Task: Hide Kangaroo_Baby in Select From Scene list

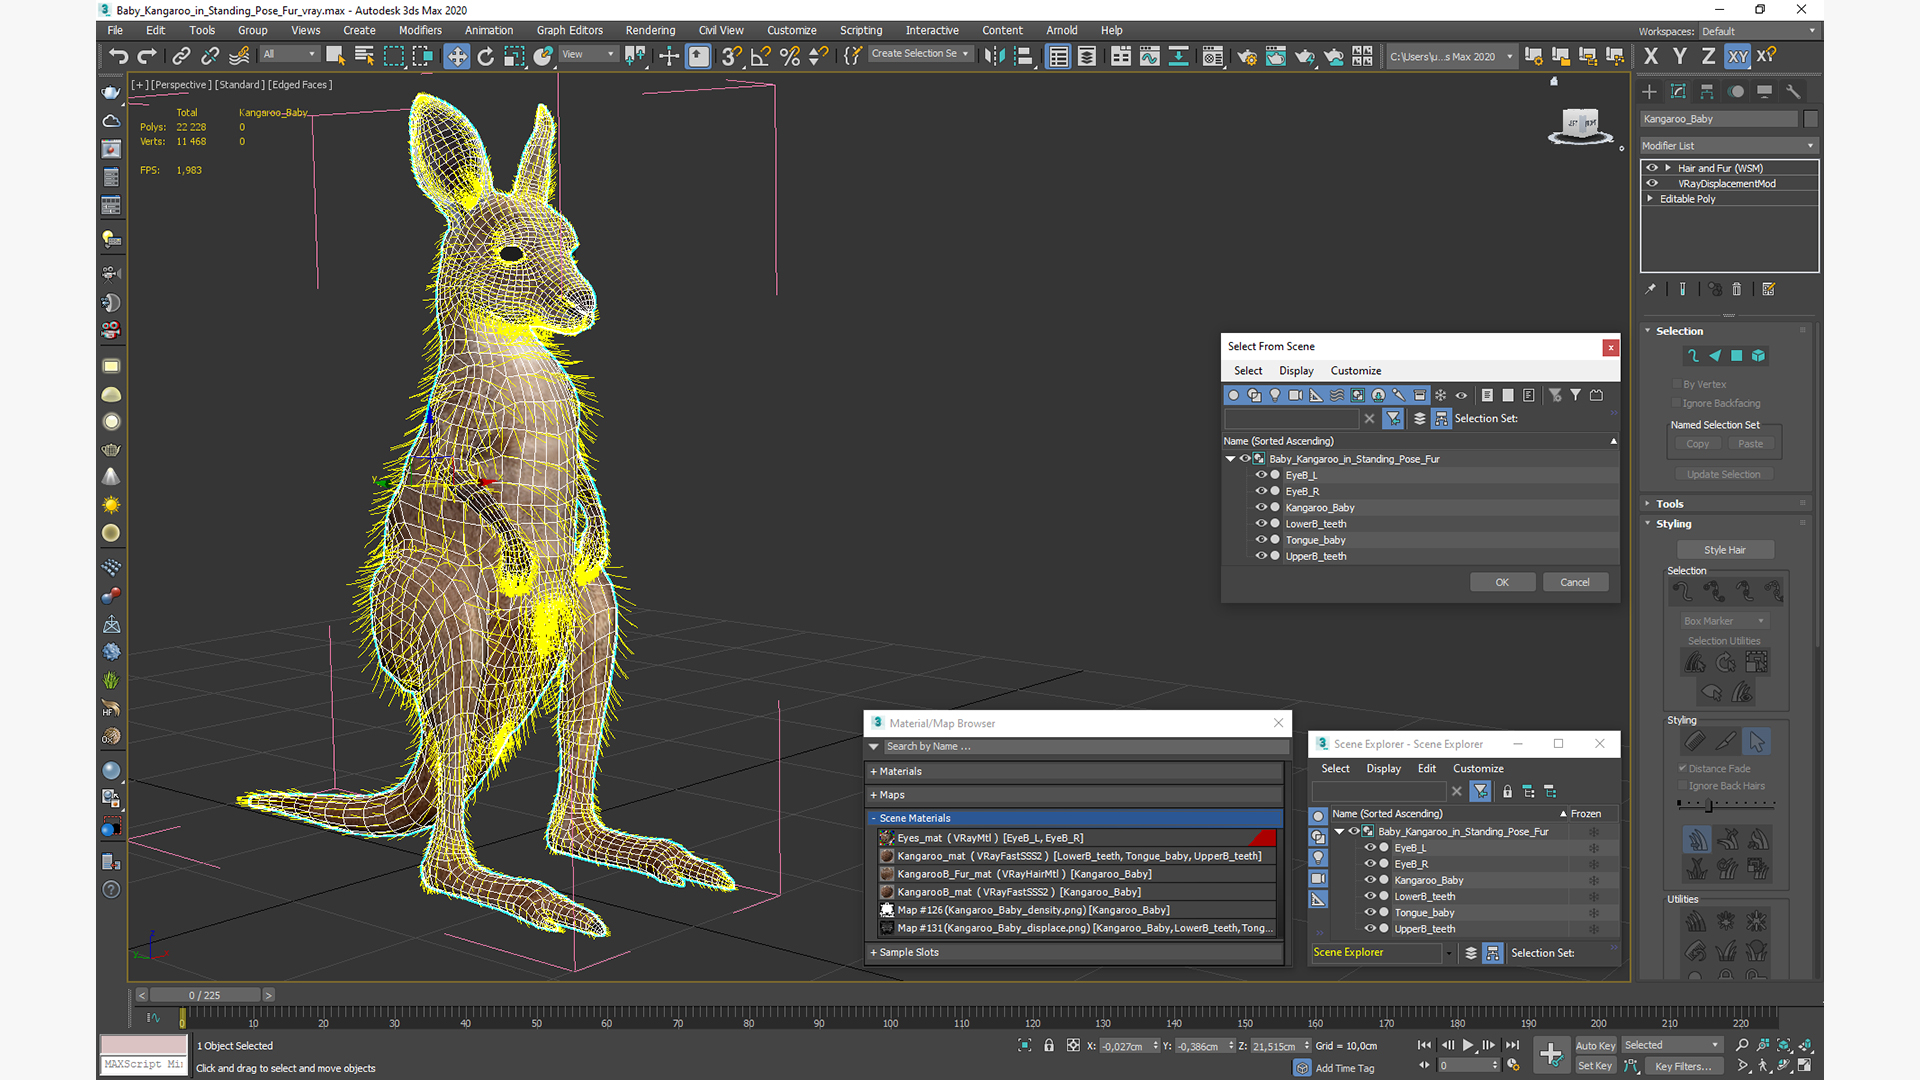Action: (1261, 508)
